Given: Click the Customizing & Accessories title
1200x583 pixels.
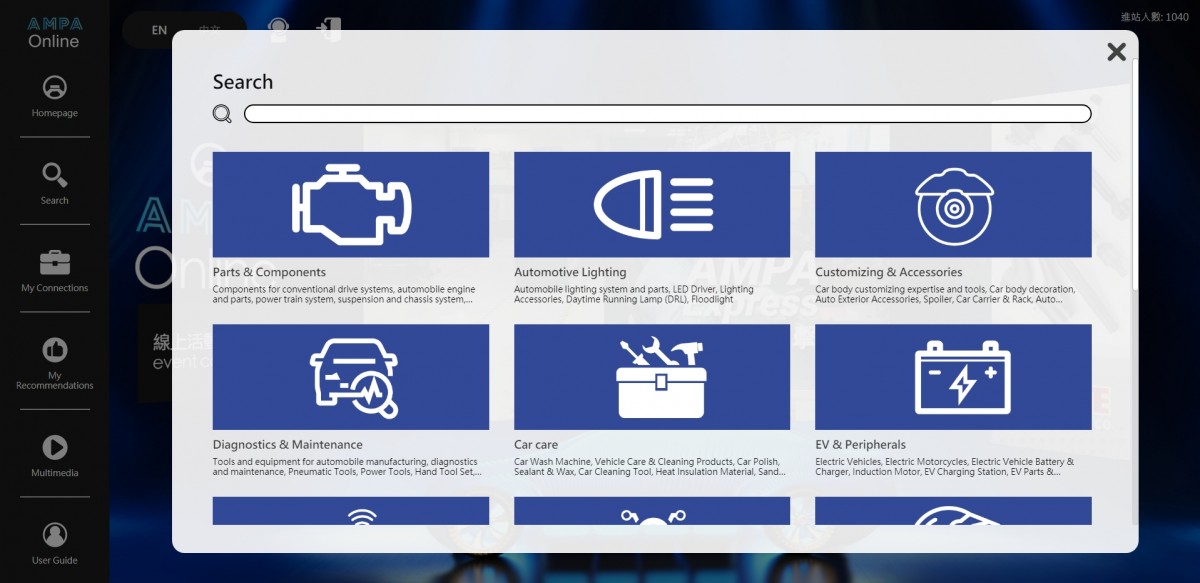Looking at the screenshot, I should 889,272.
